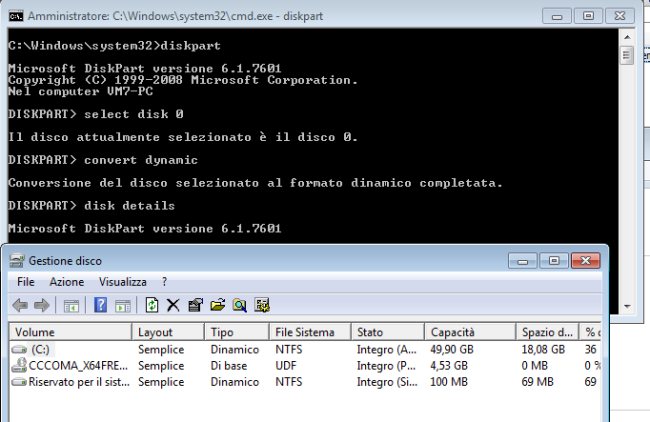Select the (C:) volume row

[x=305, y=349]
